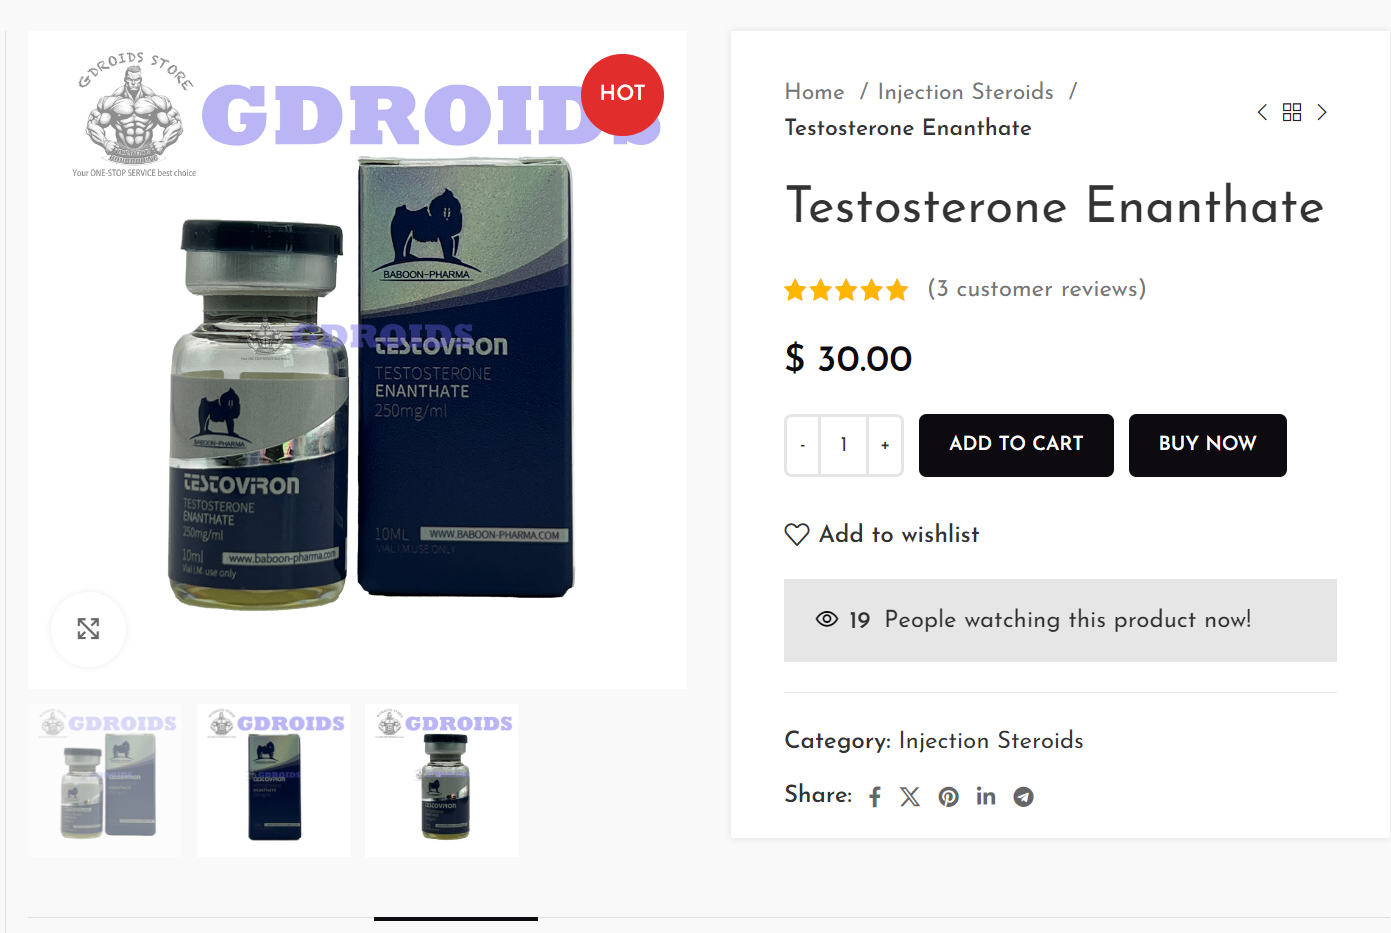Select thumbnail showing vial only
This screenshot has height=933, width=1391.
442,781
